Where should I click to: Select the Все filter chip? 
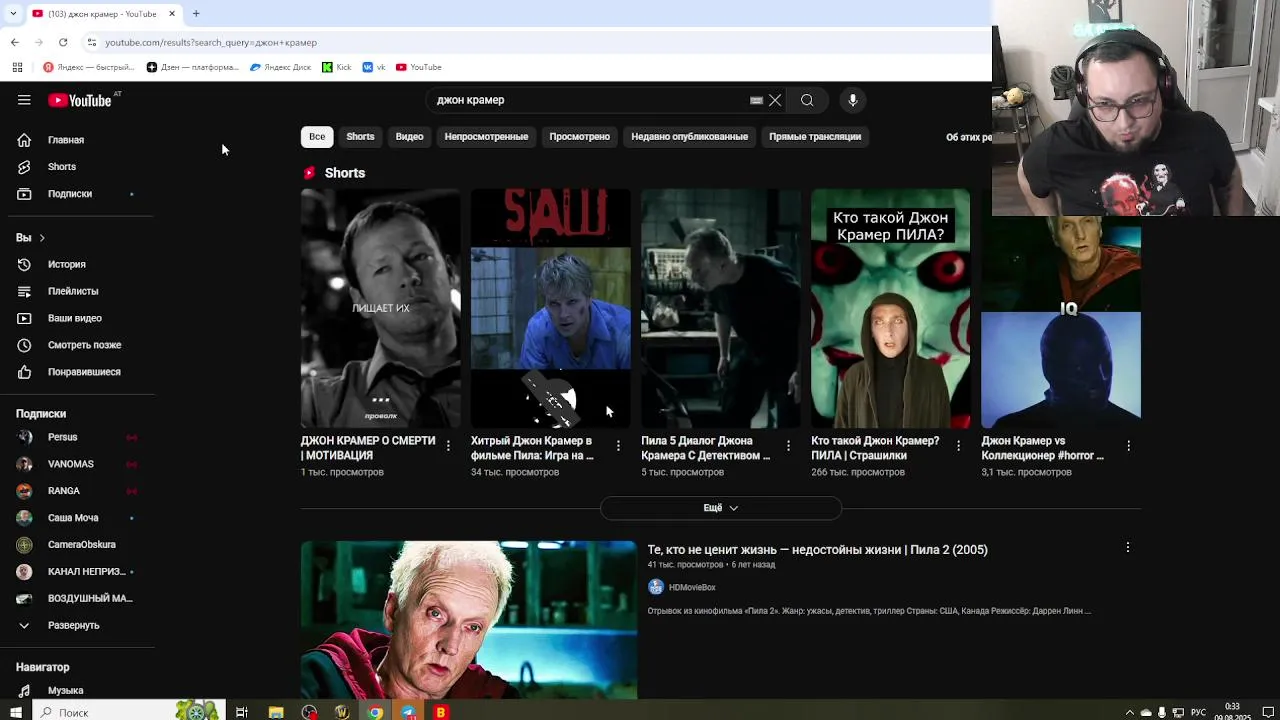click(317, 137)
